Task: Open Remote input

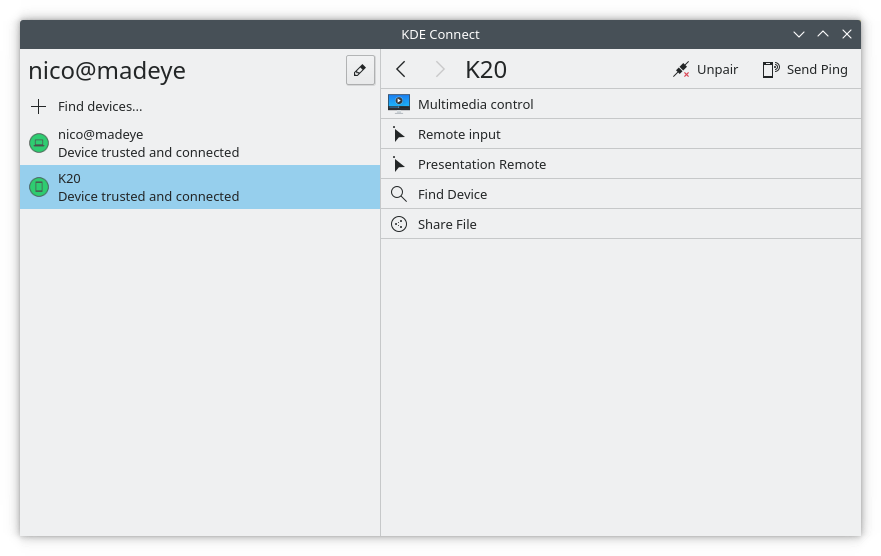Action: 459,134
